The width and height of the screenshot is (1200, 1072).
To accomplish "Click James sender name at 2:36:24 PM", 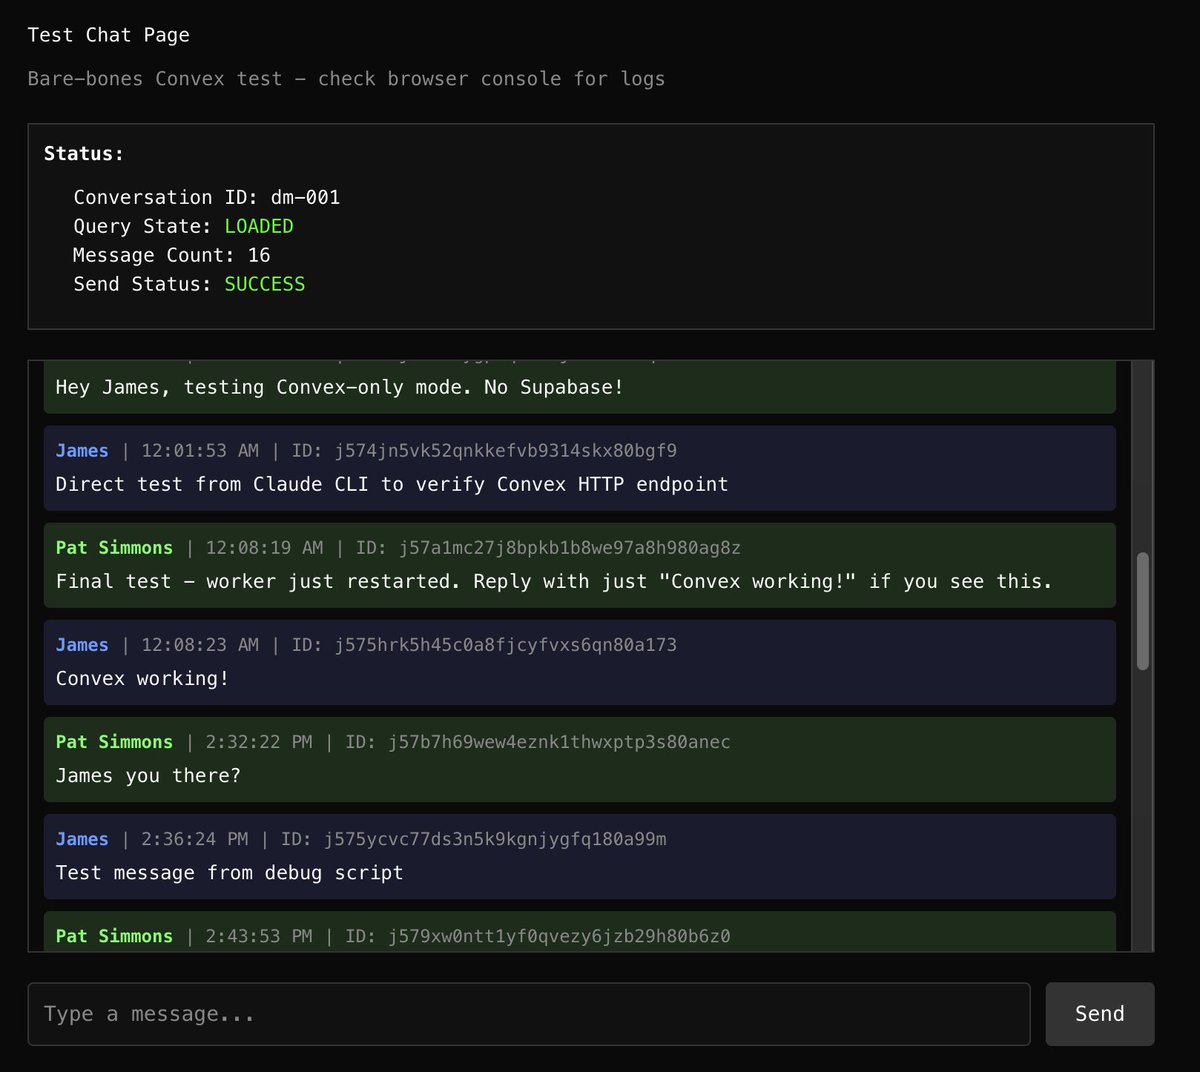I will 82,839.
